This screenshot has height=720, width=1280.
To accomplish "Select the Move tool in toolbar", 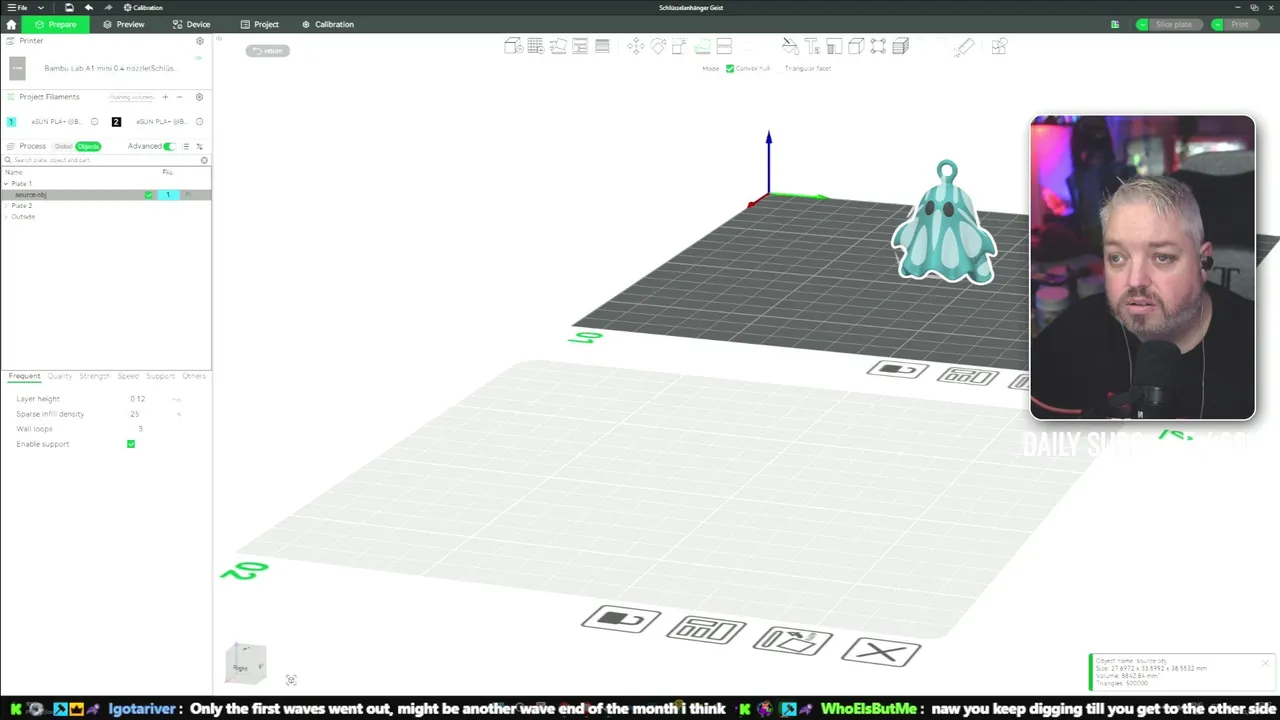I will tap(636, 46).
